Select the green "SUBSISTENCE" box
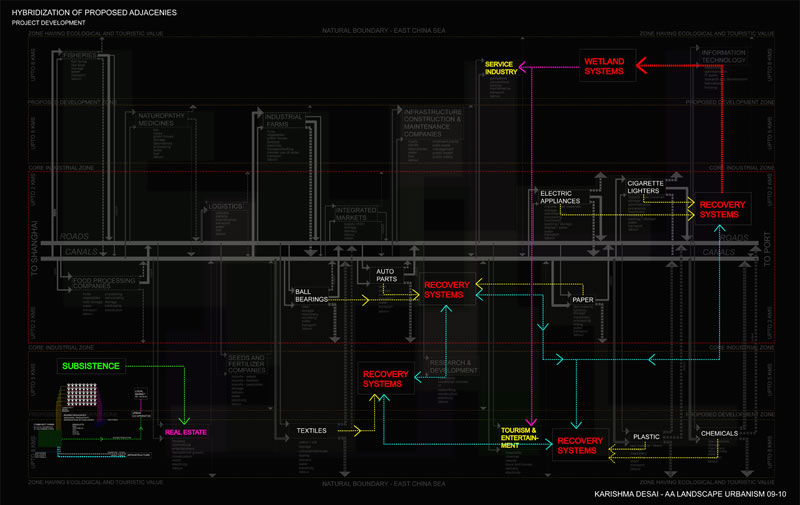 tap(91, 366)
